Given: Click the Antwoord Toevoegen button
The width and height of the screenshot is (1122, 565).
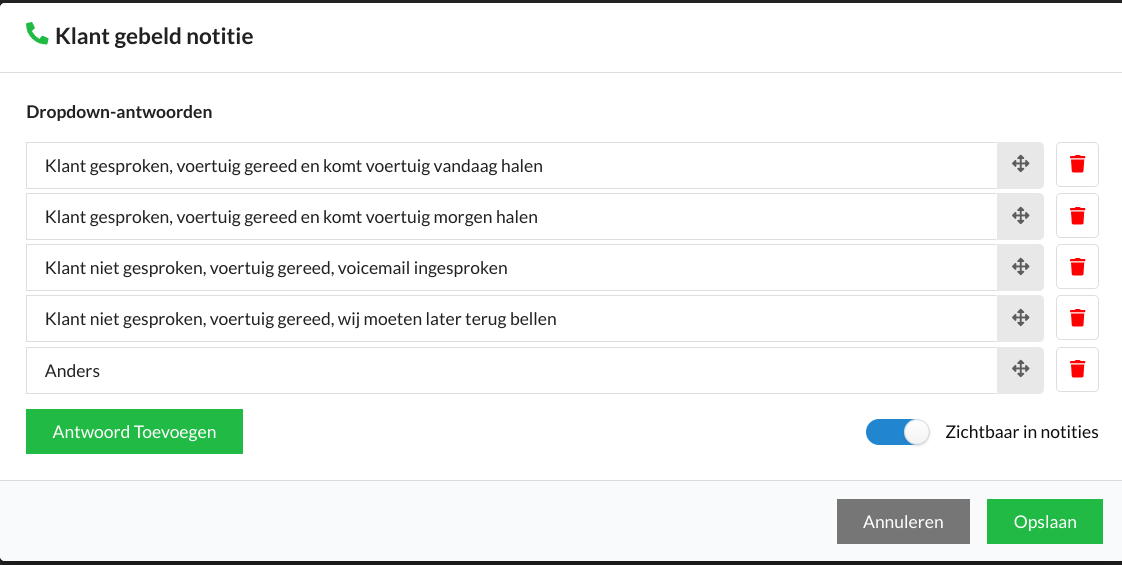Looking at the screenshot, I should (x=135, y=431).
